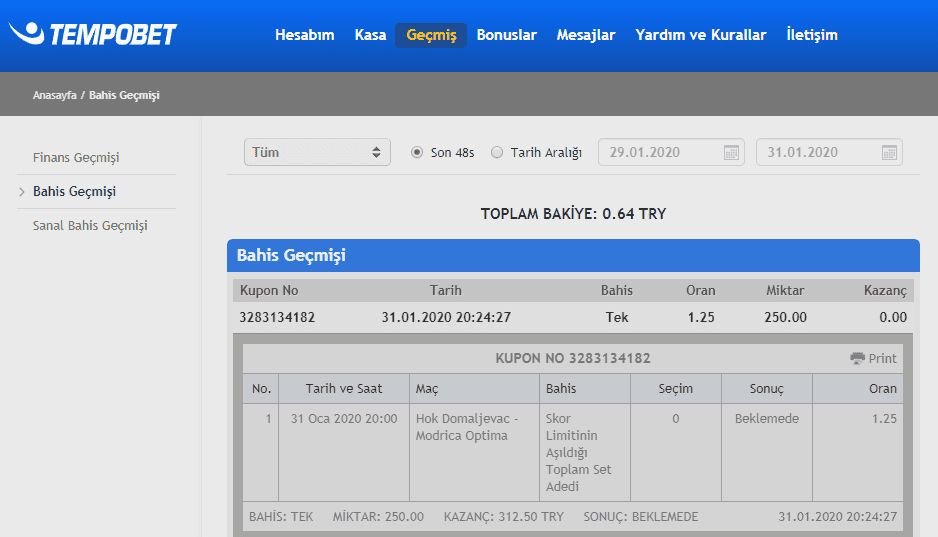
Task: Open the Bonuslar menu
Action: coord(507,35)
